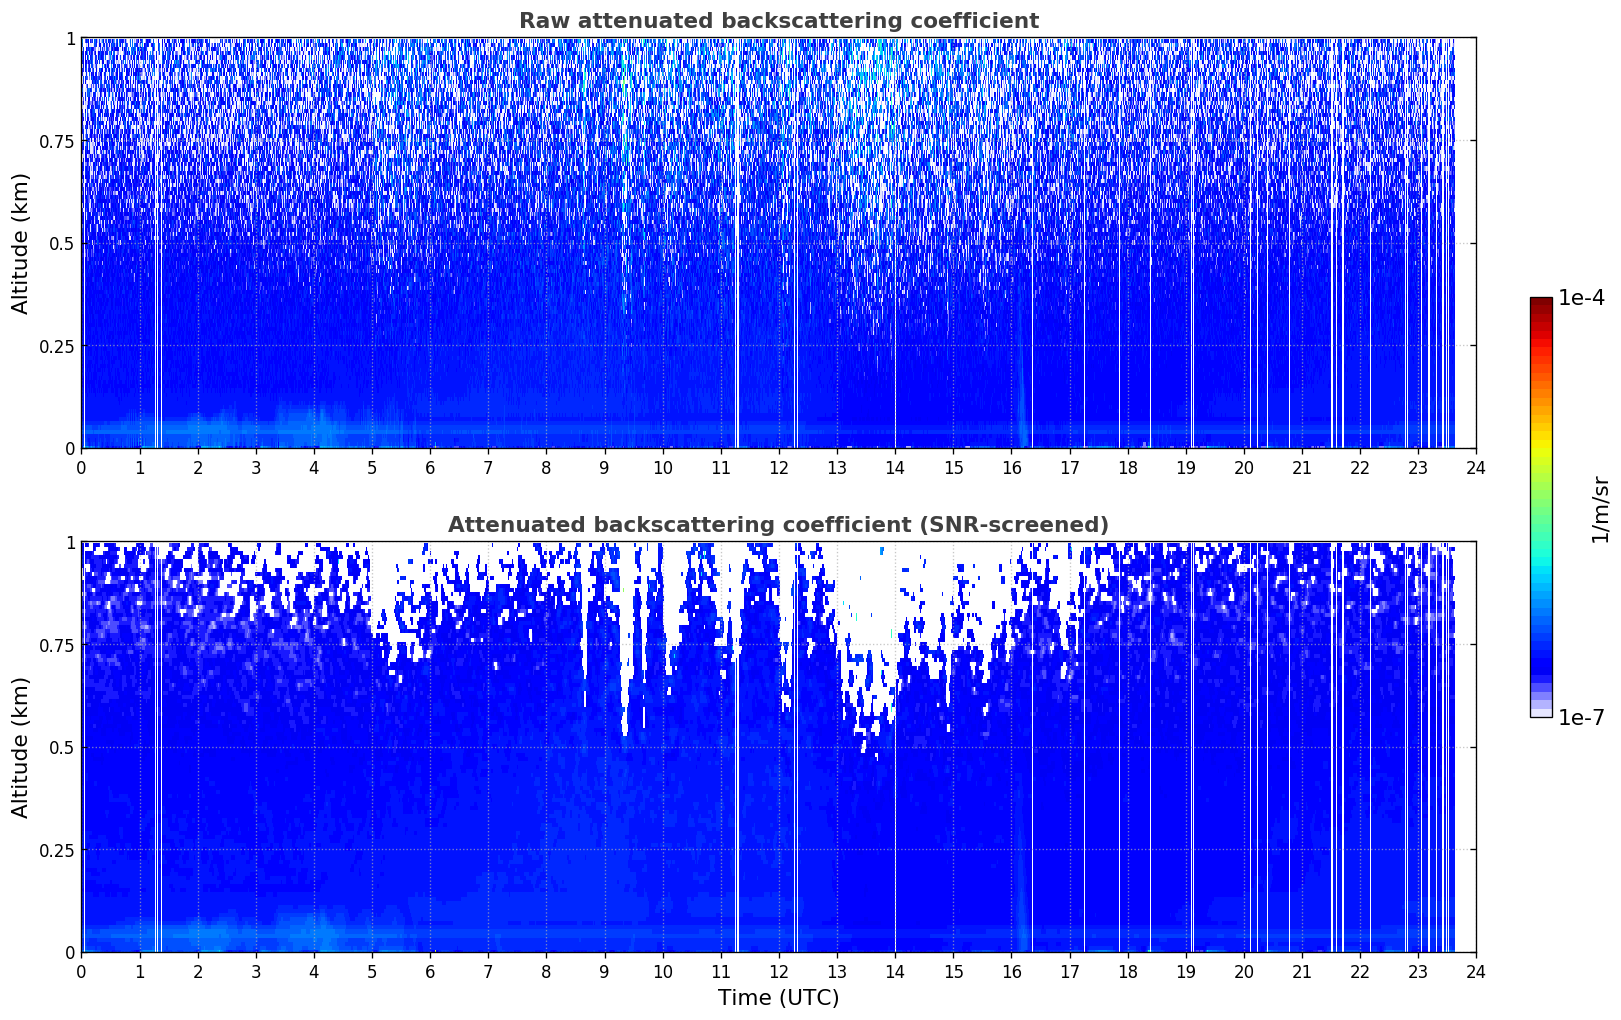Click the cyan region of the colorbar
This screenshot has height=1020, width=1621.
click(x=1541, y=568)
